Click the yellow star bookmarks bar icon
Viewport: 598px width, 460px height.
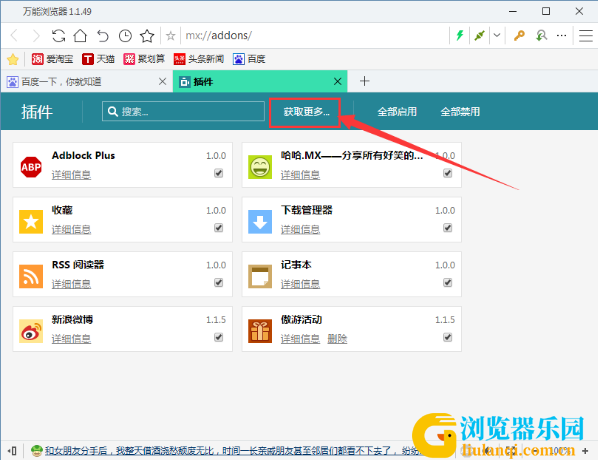(13, 59)
